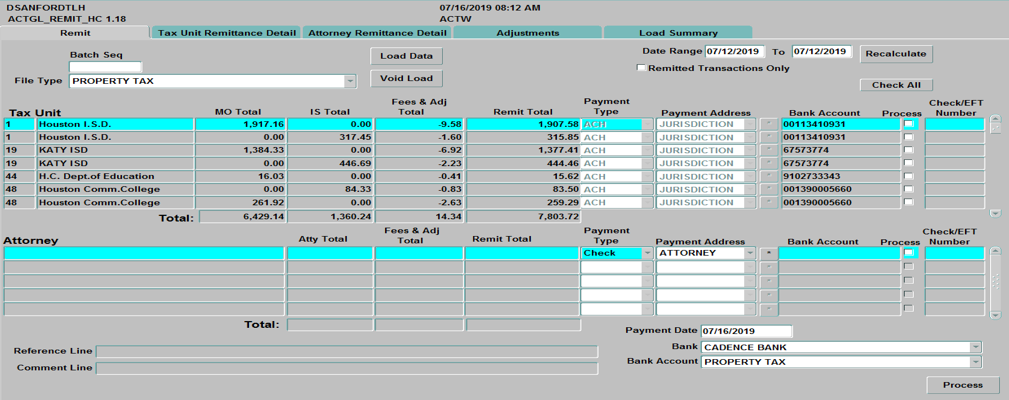This screenshot has width=1009, height=400.
Task: Open the File Type PROPERTY TAX dropdown
Action: pyautogui.click(x=350, y=81)
